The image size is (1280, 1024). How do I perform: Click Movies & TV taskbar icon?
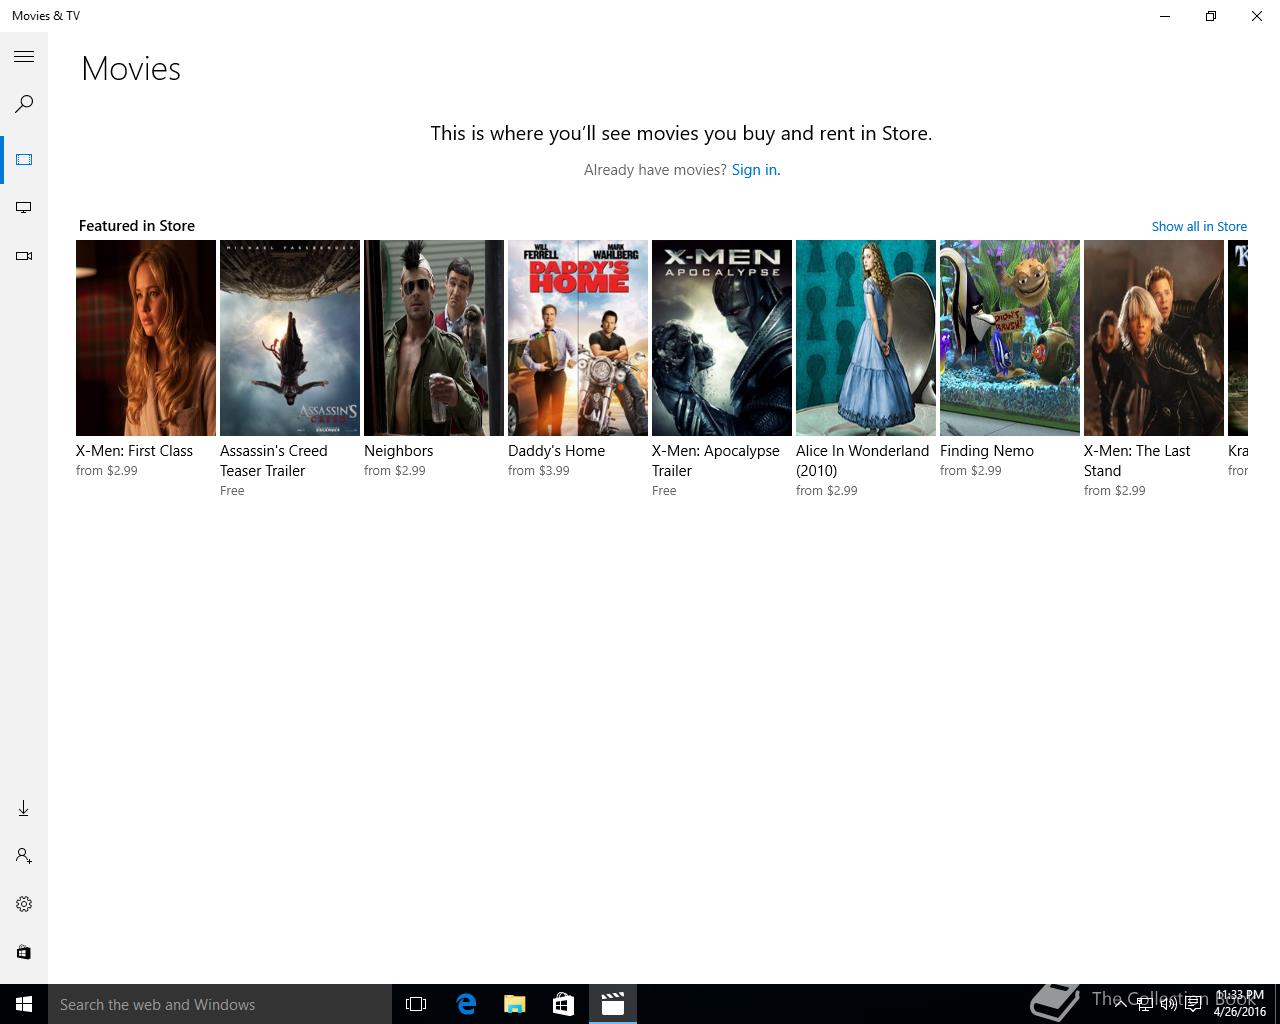point(613,1004)
